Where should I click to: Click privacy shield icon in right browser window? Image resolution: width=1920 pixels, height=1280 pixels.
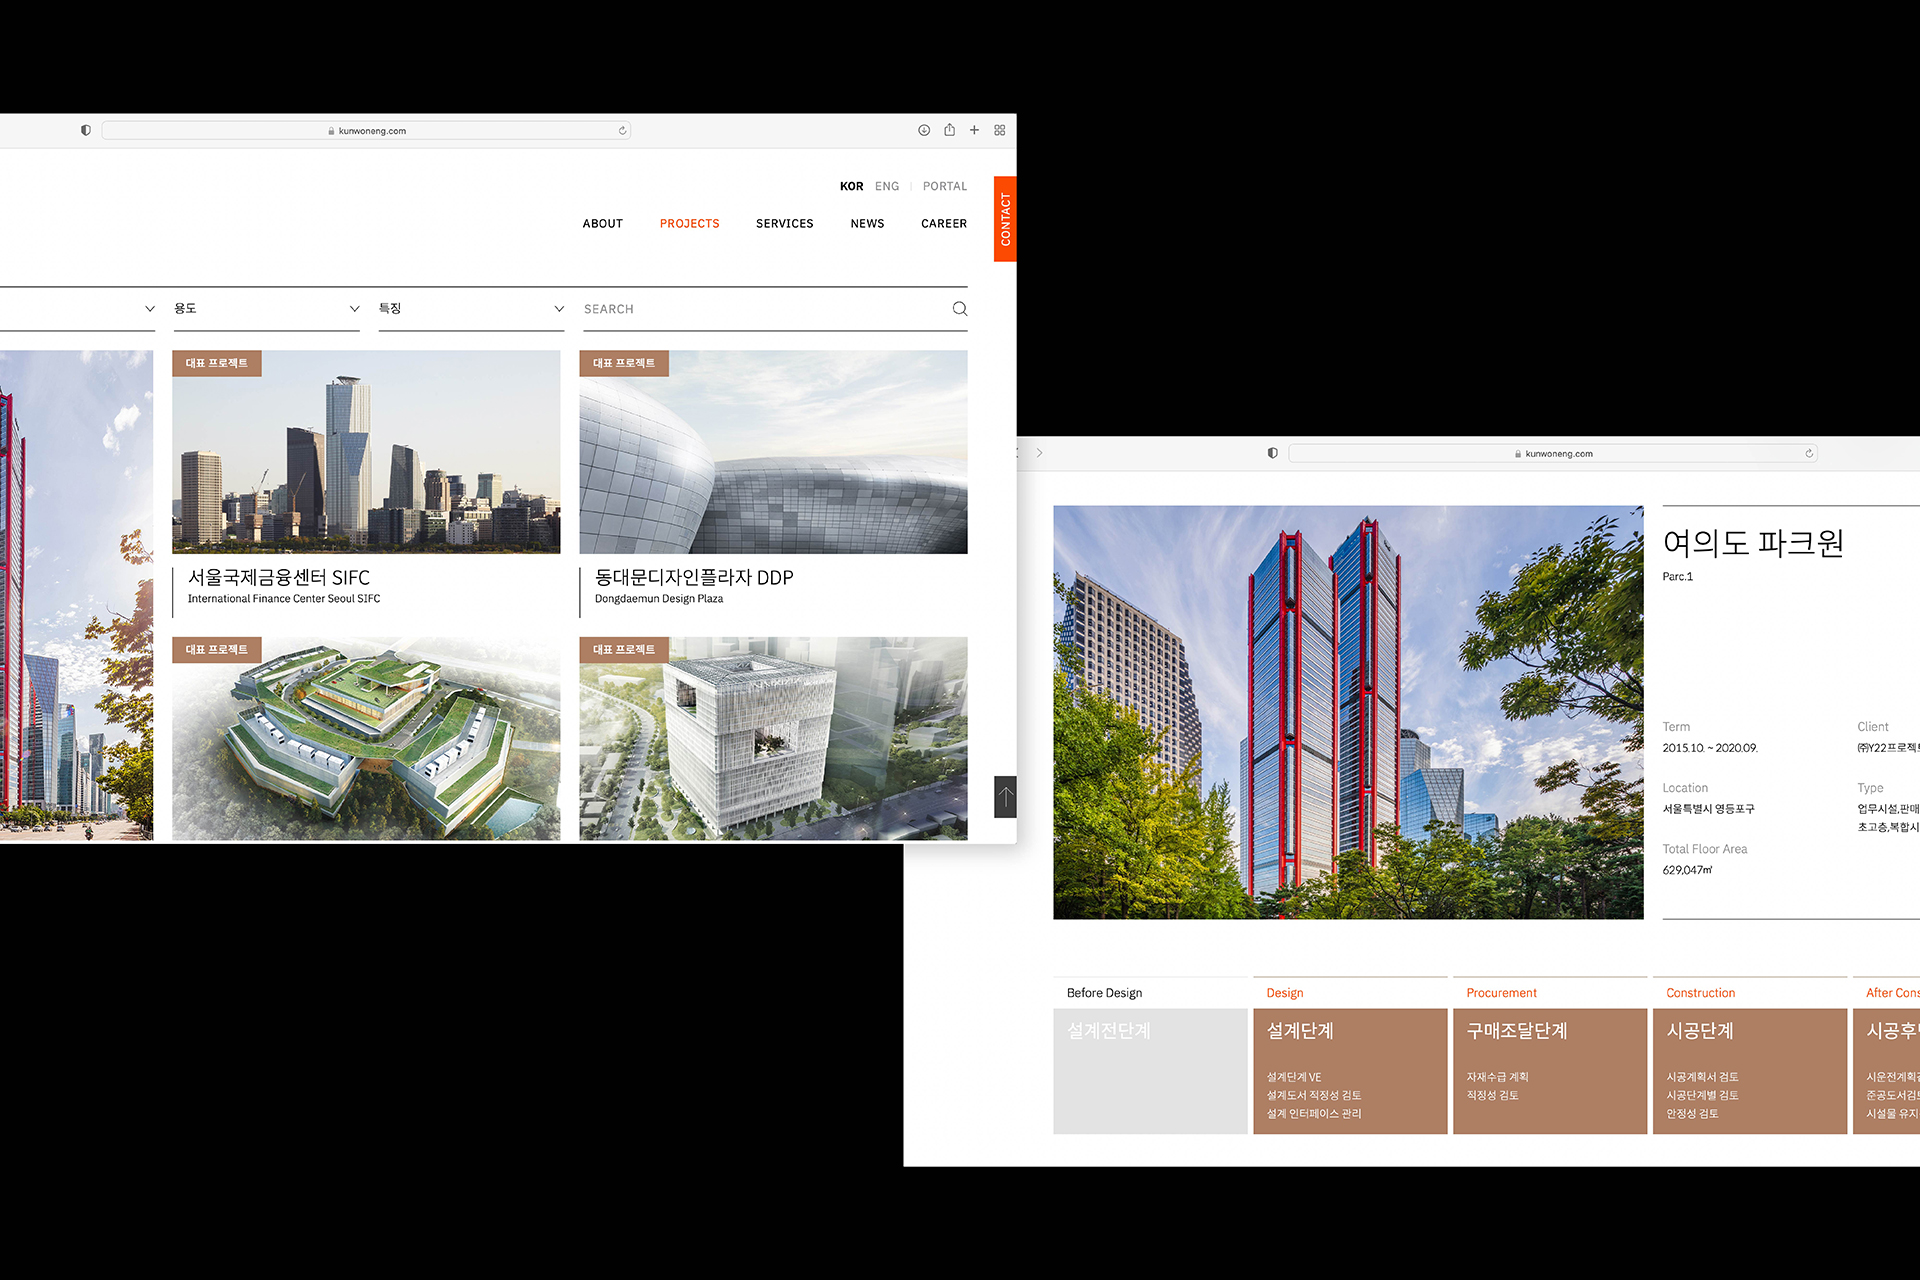[x=1272, y=453]
